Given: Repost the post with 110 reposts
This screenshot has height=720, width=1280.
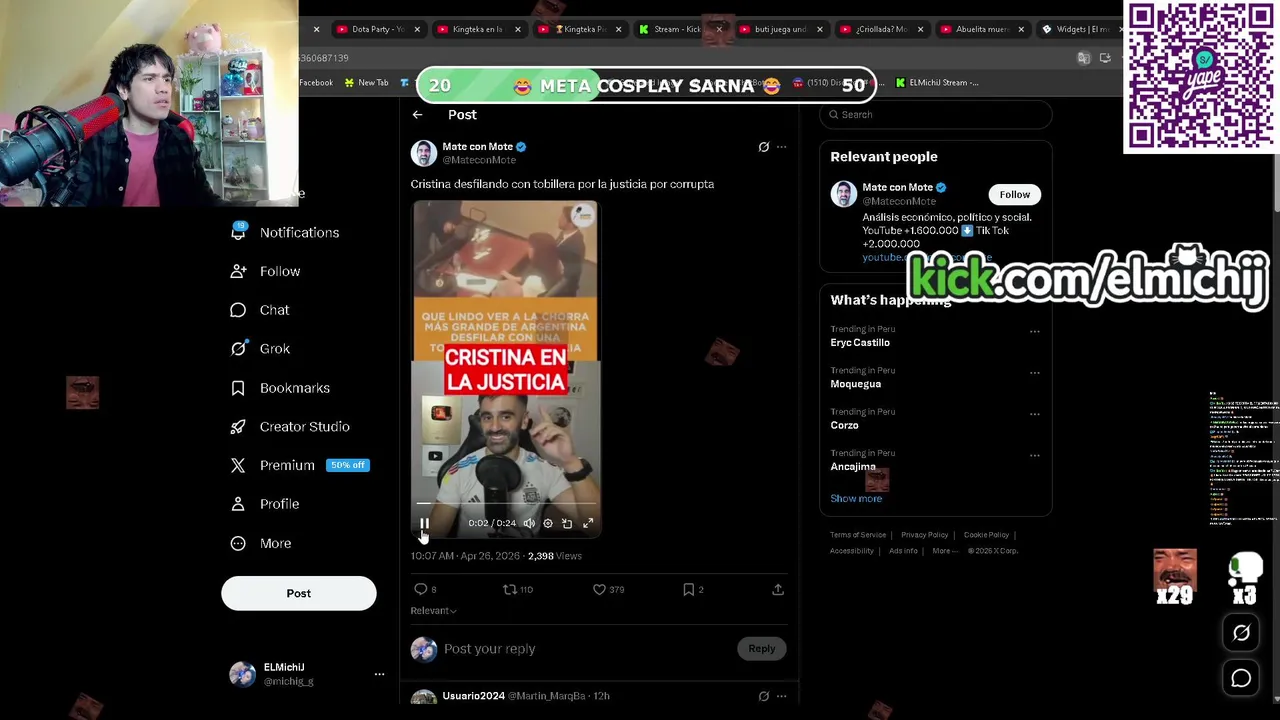Looking at the screenshot, I should [x=509, y=590].
